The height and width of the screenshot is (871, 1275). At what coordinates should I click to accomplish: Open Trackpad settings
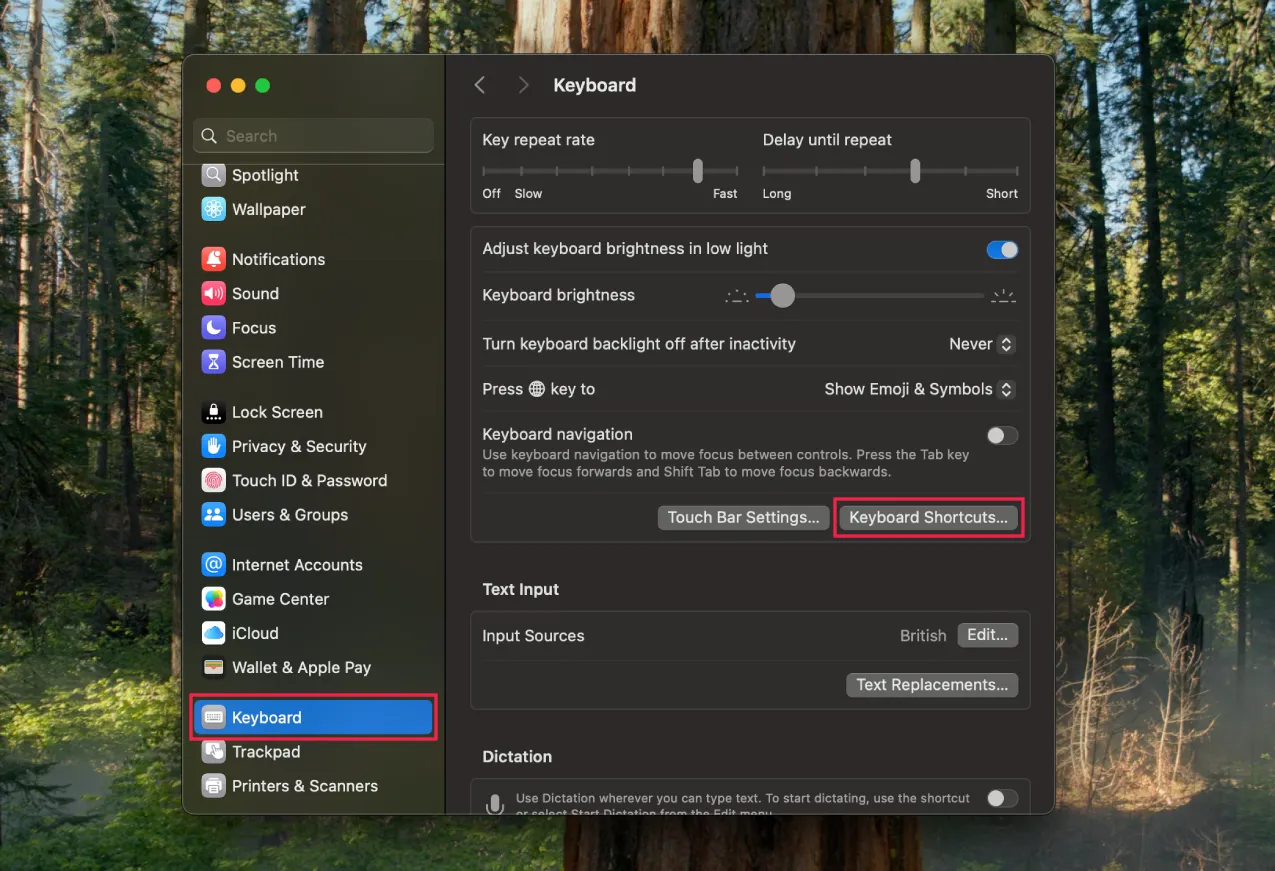click(x=313, y=751)
